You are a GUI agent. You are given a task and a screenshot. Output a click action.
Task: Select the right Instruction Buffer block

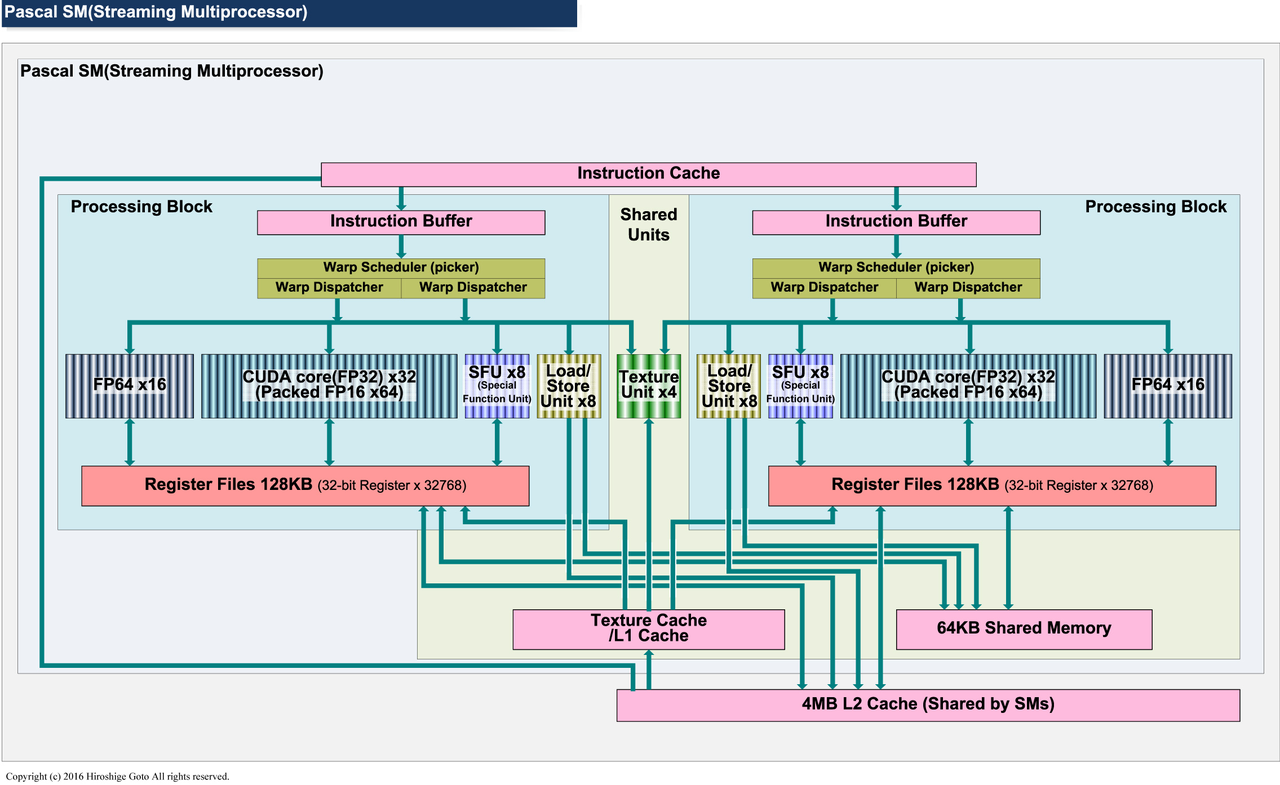pyautogui.click(x=896, y=221)
